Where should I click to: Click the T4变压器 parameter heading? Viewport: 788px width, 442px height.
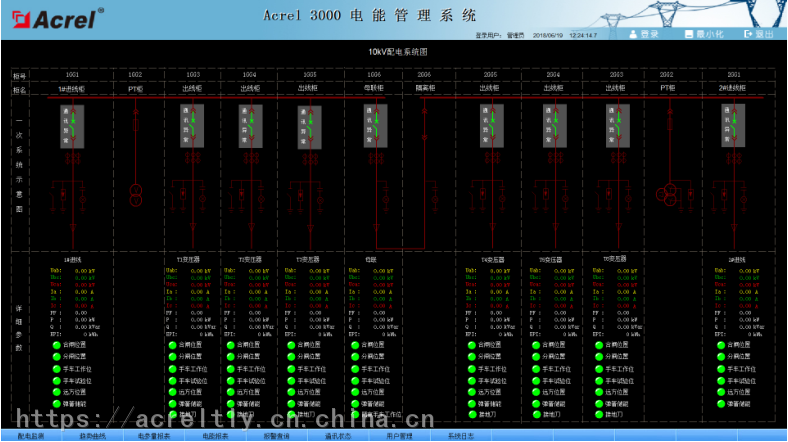point(492,260)
